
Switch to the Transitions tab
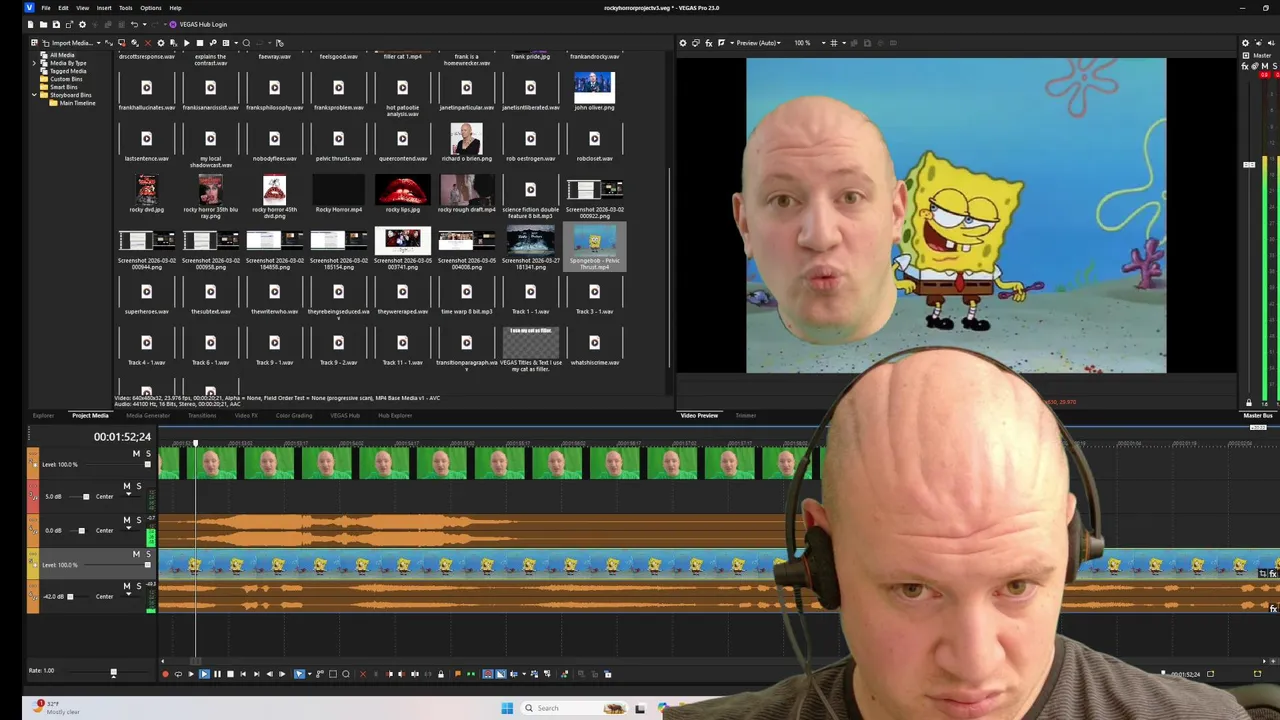point(202,415)
